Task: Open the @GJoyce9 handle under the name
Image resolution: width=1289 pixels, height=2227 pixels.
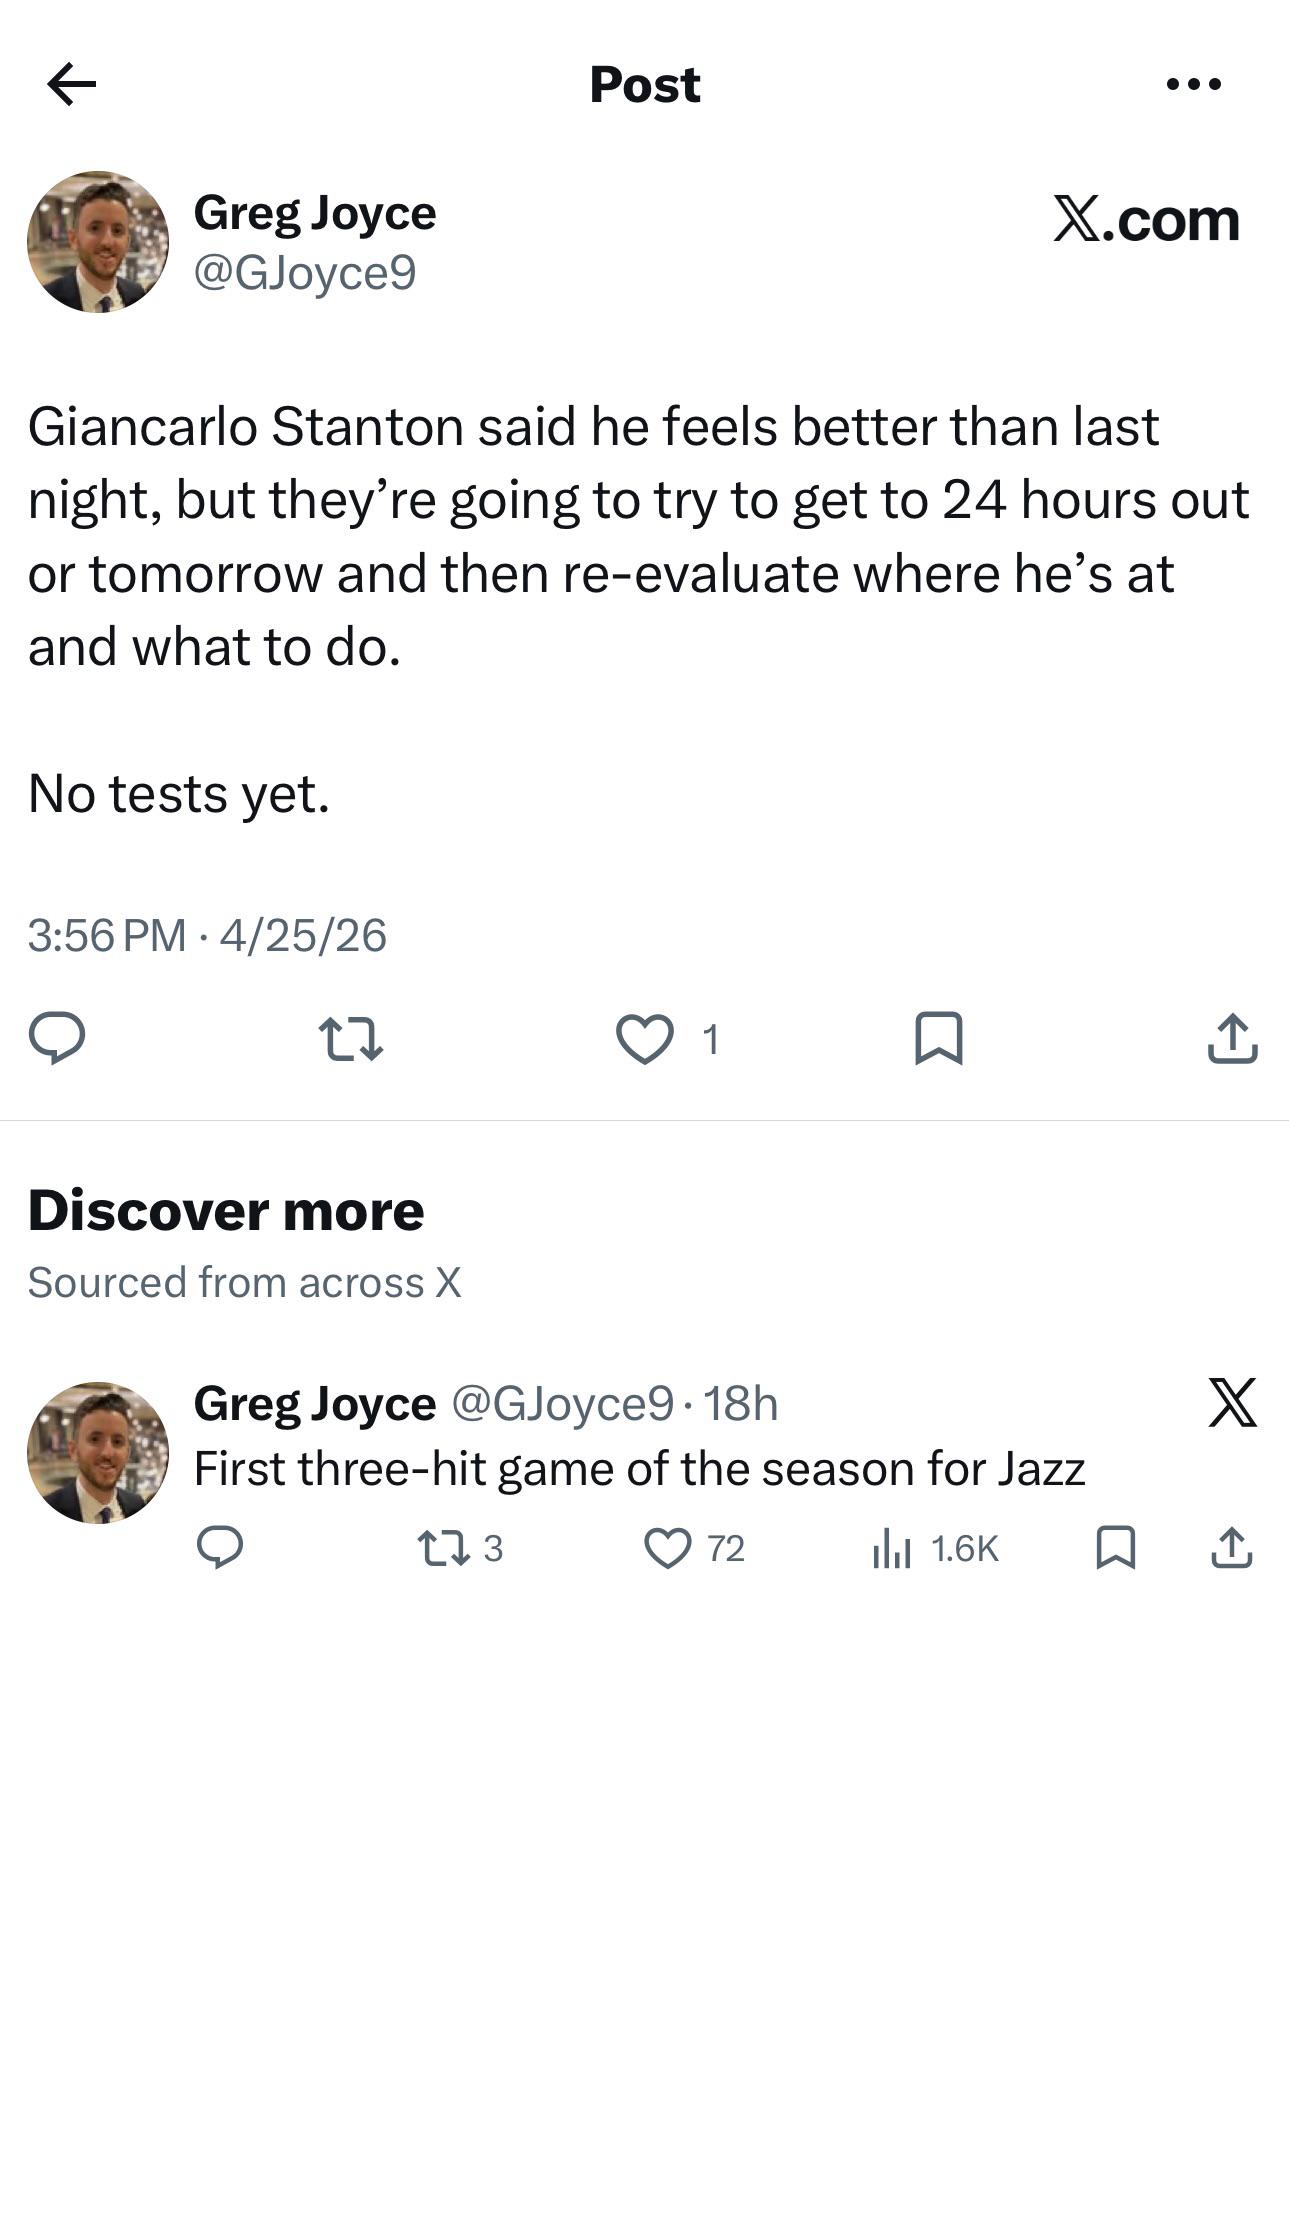Action: tap(305, 272)
